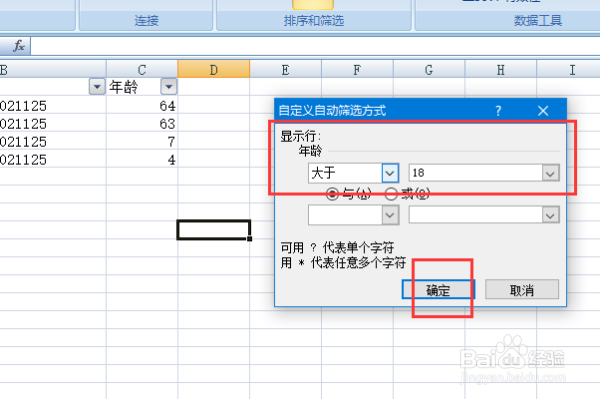This screenshot has height=399, width=600.
Task: Click the 021125 cell beside age 7
Action: (x=53, y=141)
